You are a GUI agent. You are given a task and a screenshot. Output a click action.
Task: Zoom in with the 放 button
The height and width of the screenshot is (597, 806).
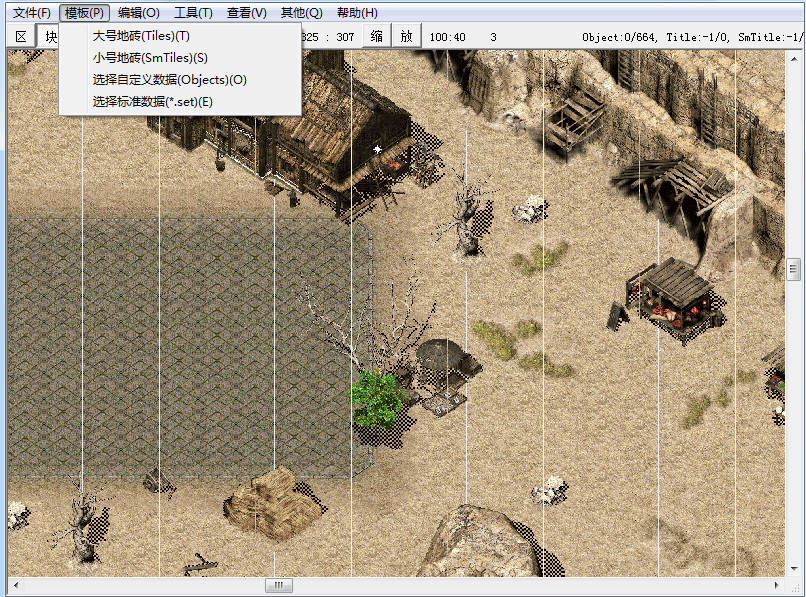pyautogui.click(x=407, y=37)
